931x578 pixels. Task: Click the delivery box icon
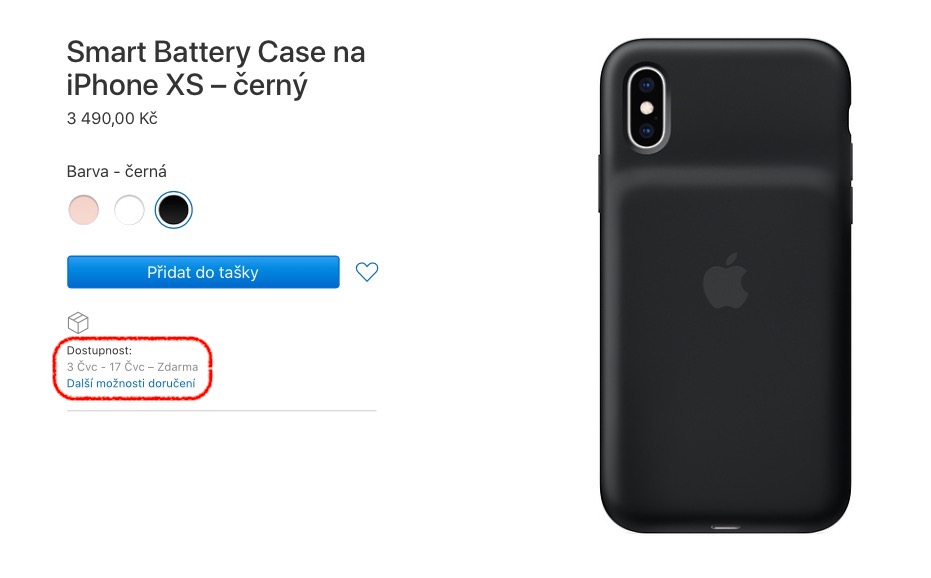tap(78, 323)
